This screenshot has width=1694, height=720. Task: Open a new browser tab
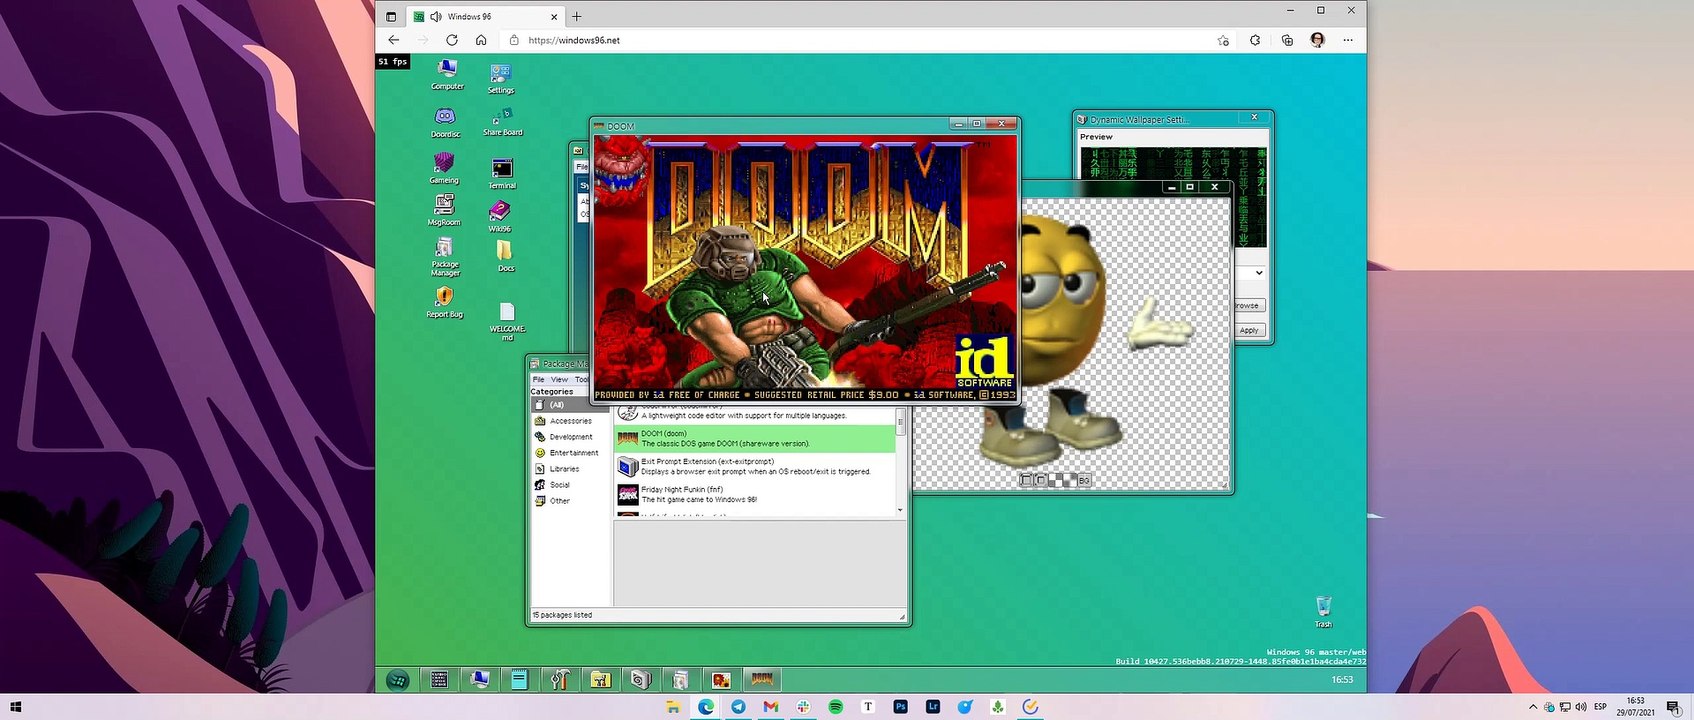click(x=577, y=16)
